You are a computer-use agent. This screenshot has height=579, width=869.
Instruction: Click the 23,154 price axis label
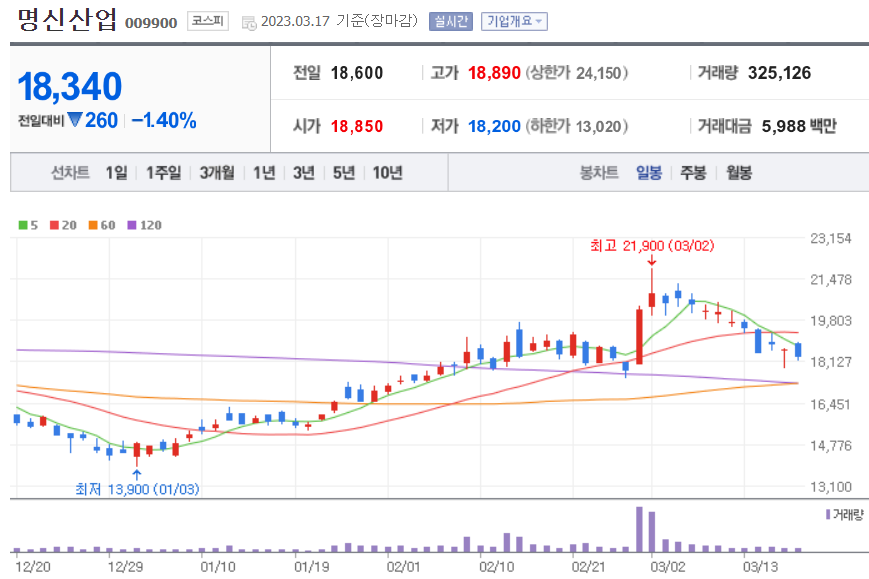[x=830, y=239]
